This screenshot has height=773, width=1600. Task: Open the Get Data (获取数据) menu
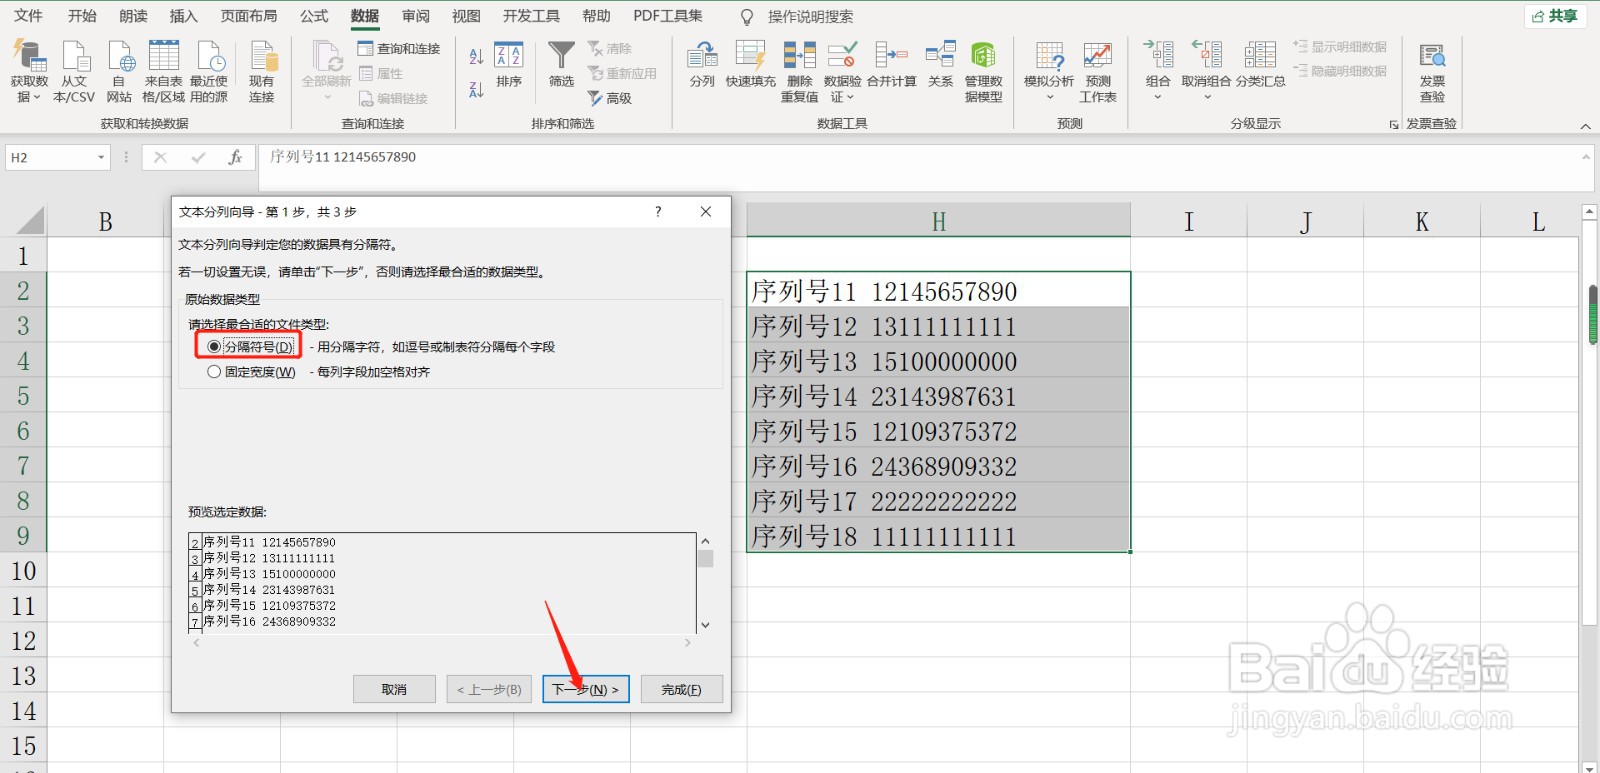coord(29,72)
